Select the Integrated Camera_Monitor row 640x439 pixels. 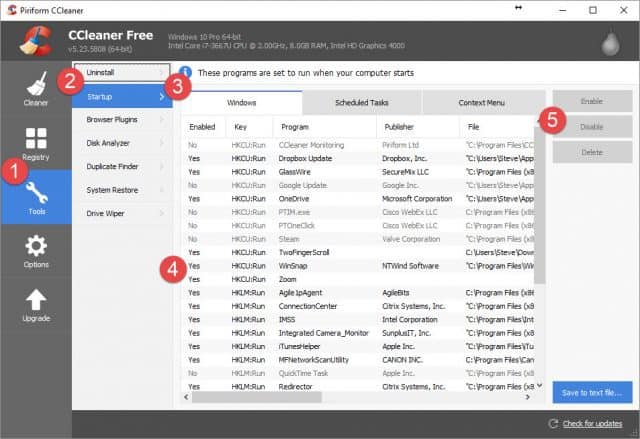click(x=358, y=333)
